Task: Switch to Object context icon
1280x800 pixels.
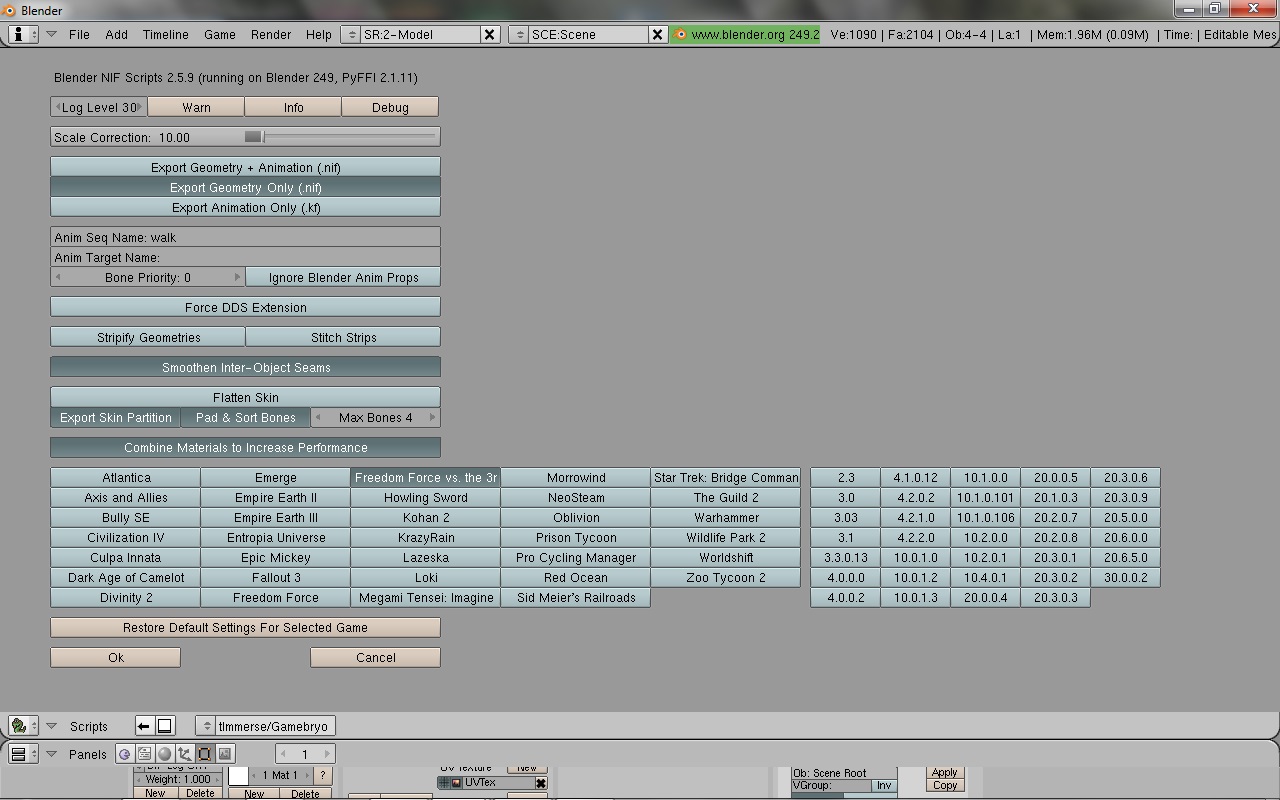Action: click(x=185, y=754)
